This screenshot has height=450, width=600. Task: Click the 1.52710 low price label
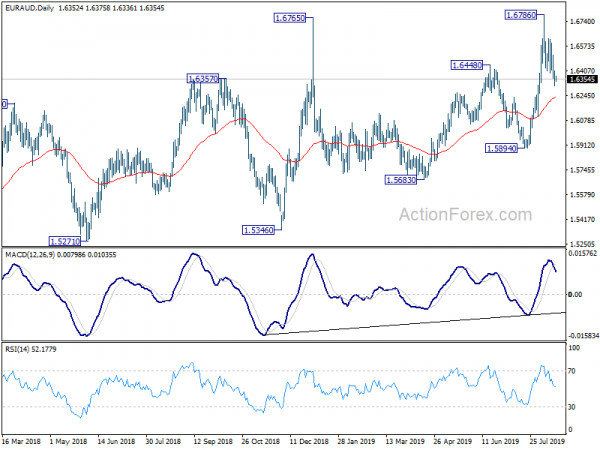click(65, 241)
